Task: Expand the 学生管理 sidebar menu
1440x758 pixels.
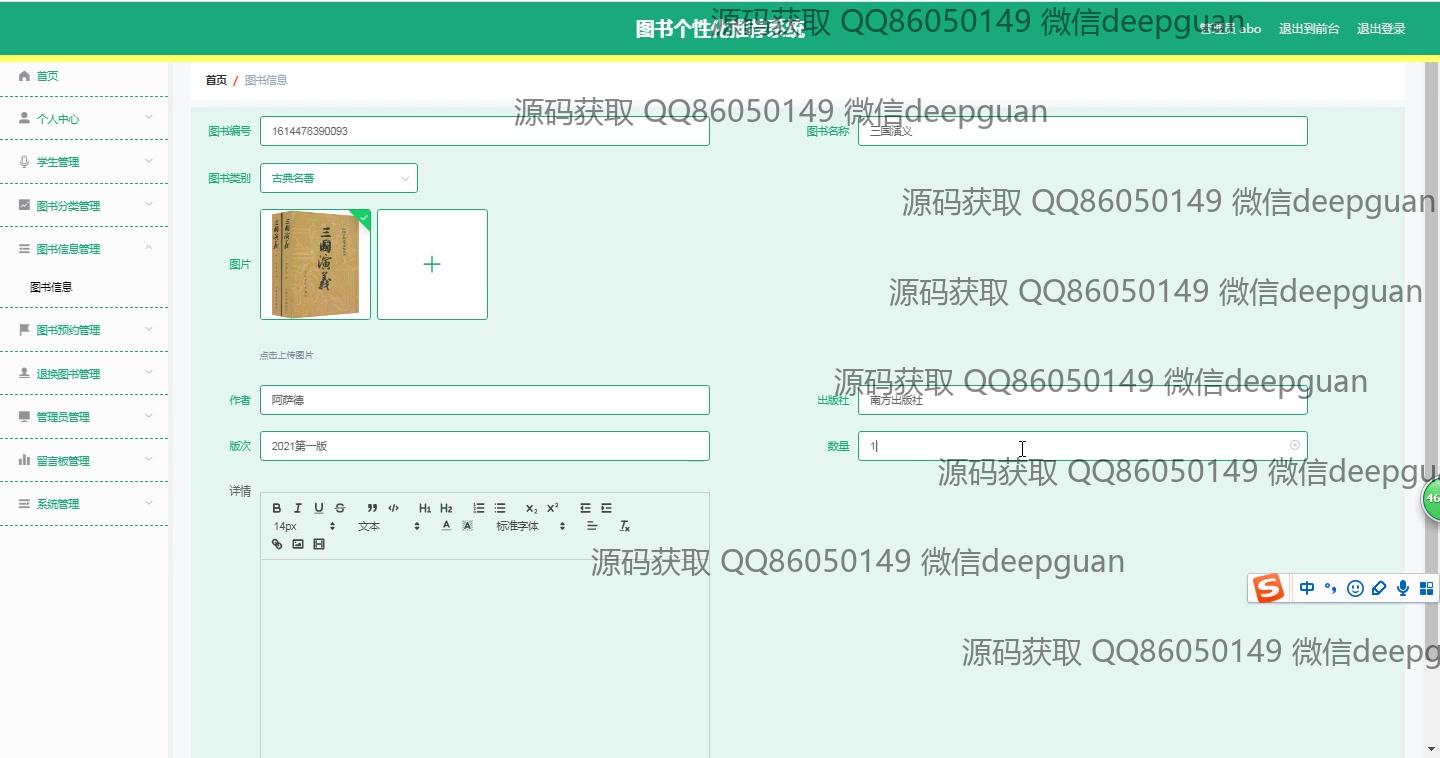Action: (x=84, y=162)
